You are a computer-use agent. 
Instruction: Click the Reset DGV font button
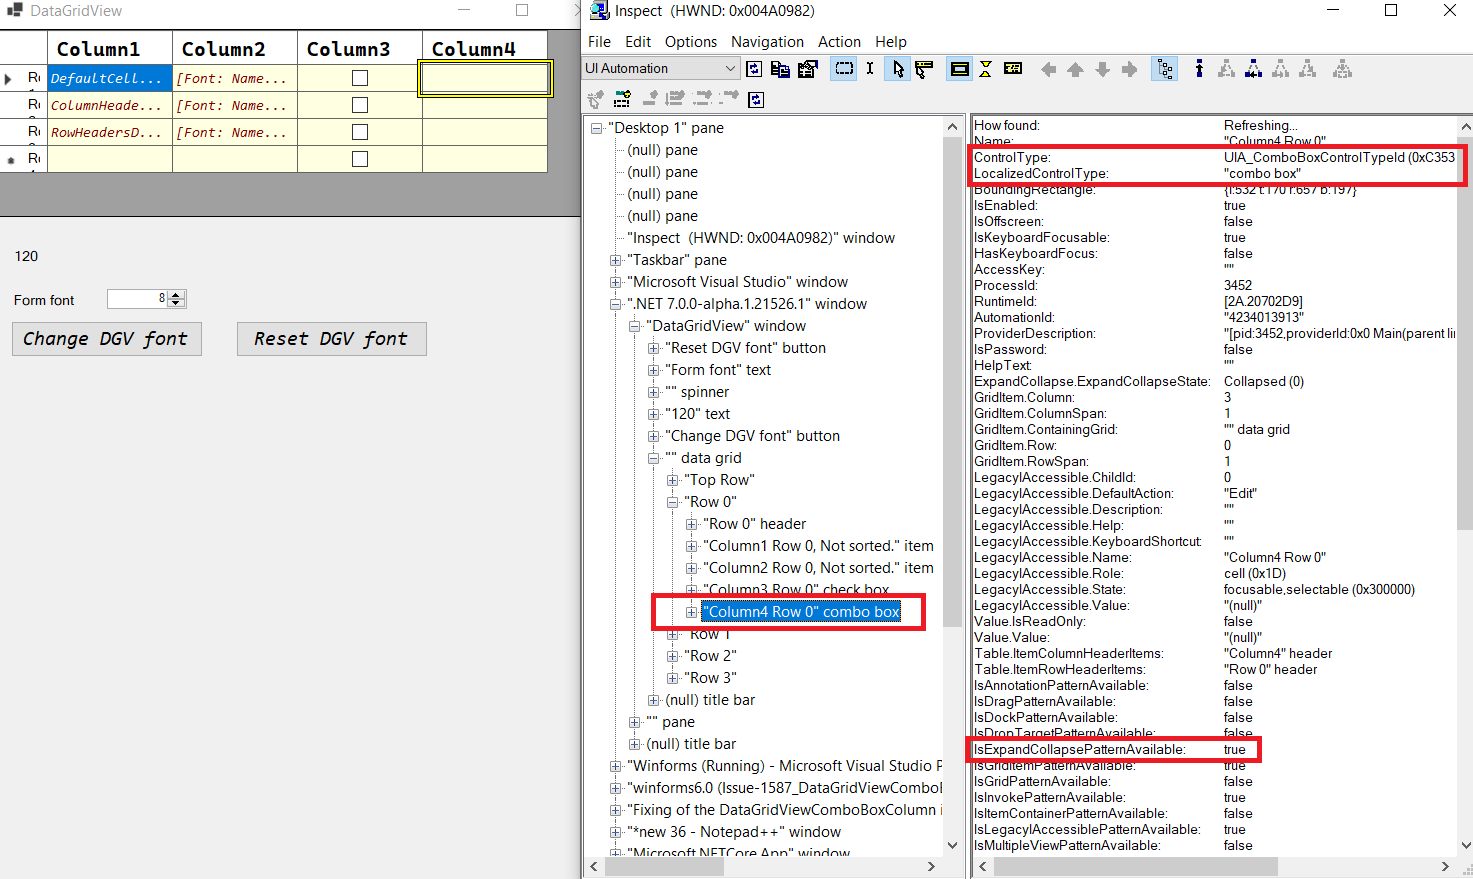pos(331,339)
